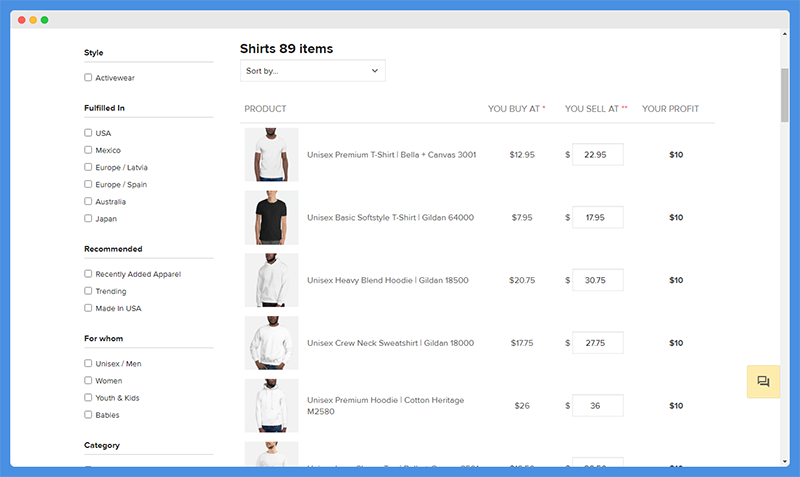The height and width of the screenshot is (477, 800).
Task: Edit the 30.75 sell price field
Action: coord(597,280)
